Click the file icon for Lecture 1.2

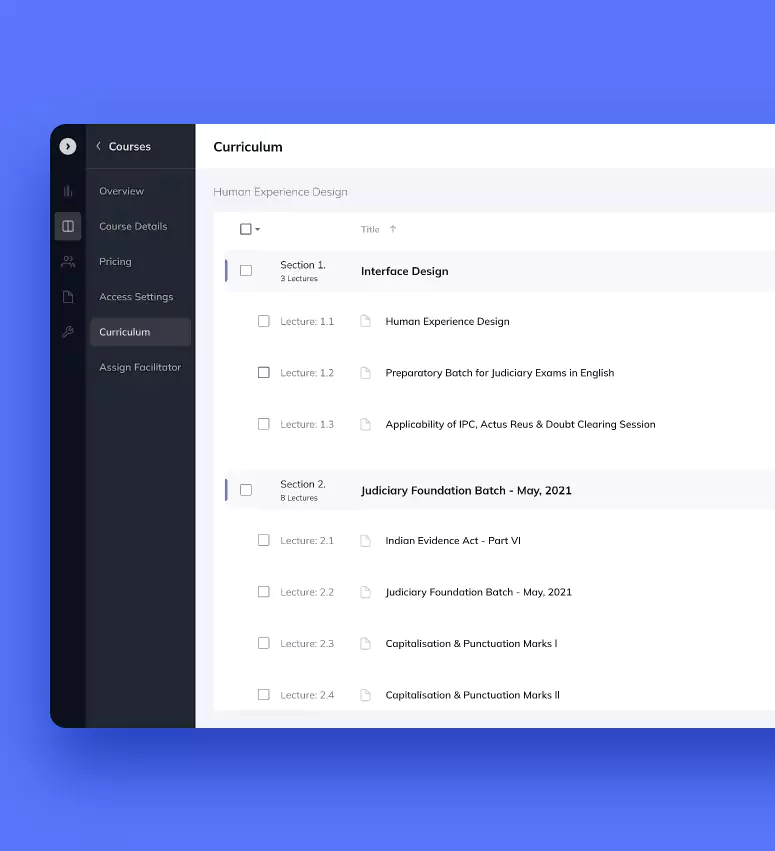pyautogui.click(x=366, y=373)
